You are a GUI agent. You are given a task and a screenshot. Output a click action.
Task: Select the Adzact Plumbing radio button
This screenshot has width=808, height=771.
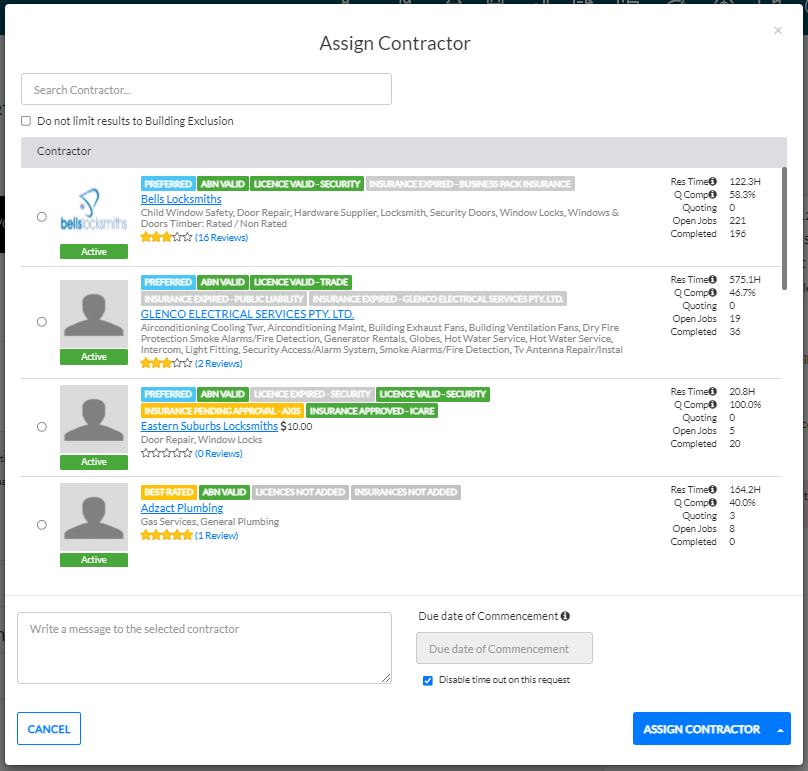click(x=42, y=525)
